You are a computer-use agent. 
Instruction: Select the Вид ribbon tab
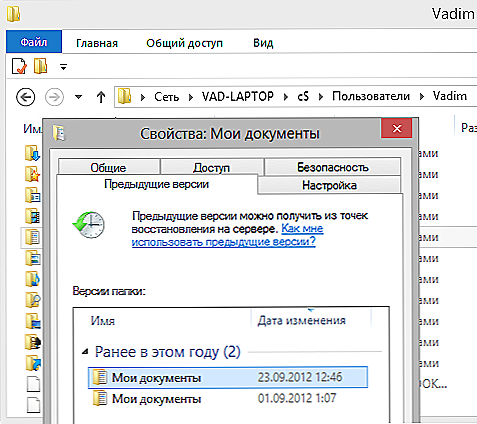263,43
